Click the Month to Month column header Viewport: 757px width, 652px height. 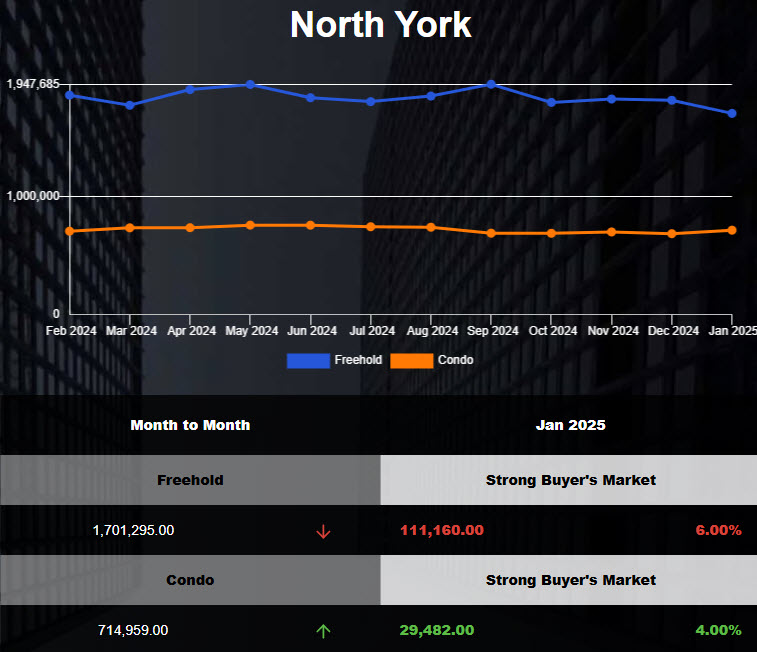pyautogui.click(x=190, y=425)
